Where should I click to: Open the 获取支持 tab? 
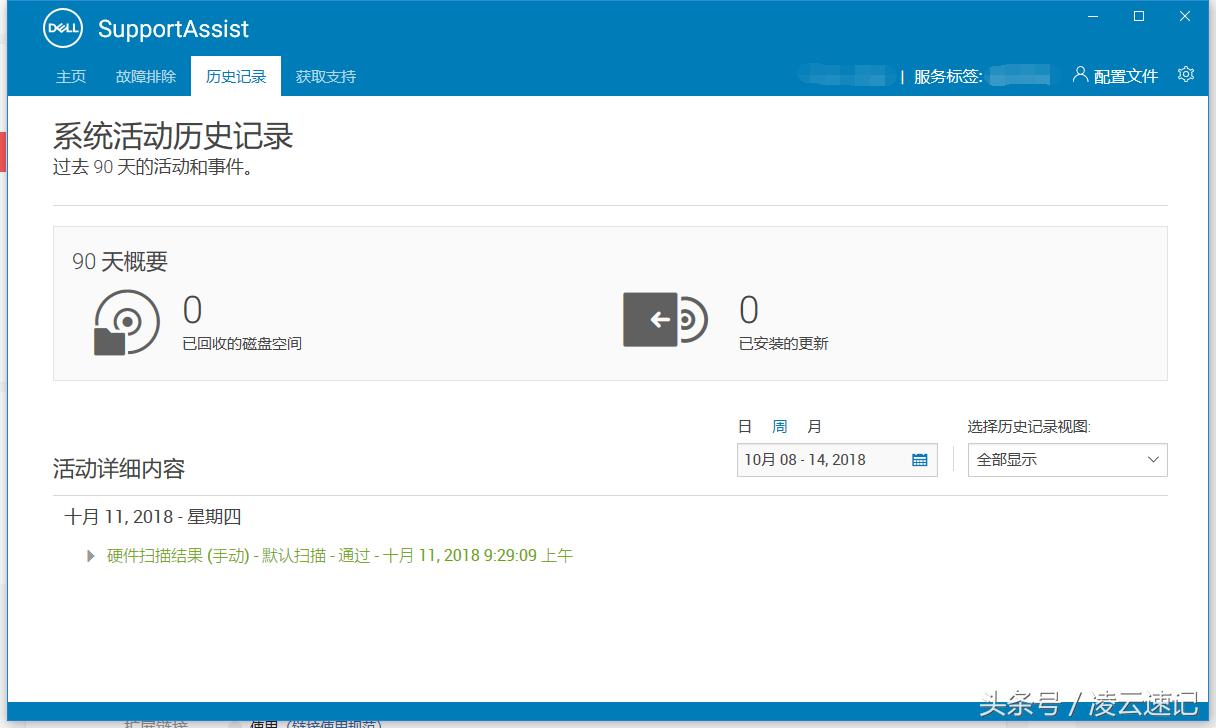pos(325,75)
